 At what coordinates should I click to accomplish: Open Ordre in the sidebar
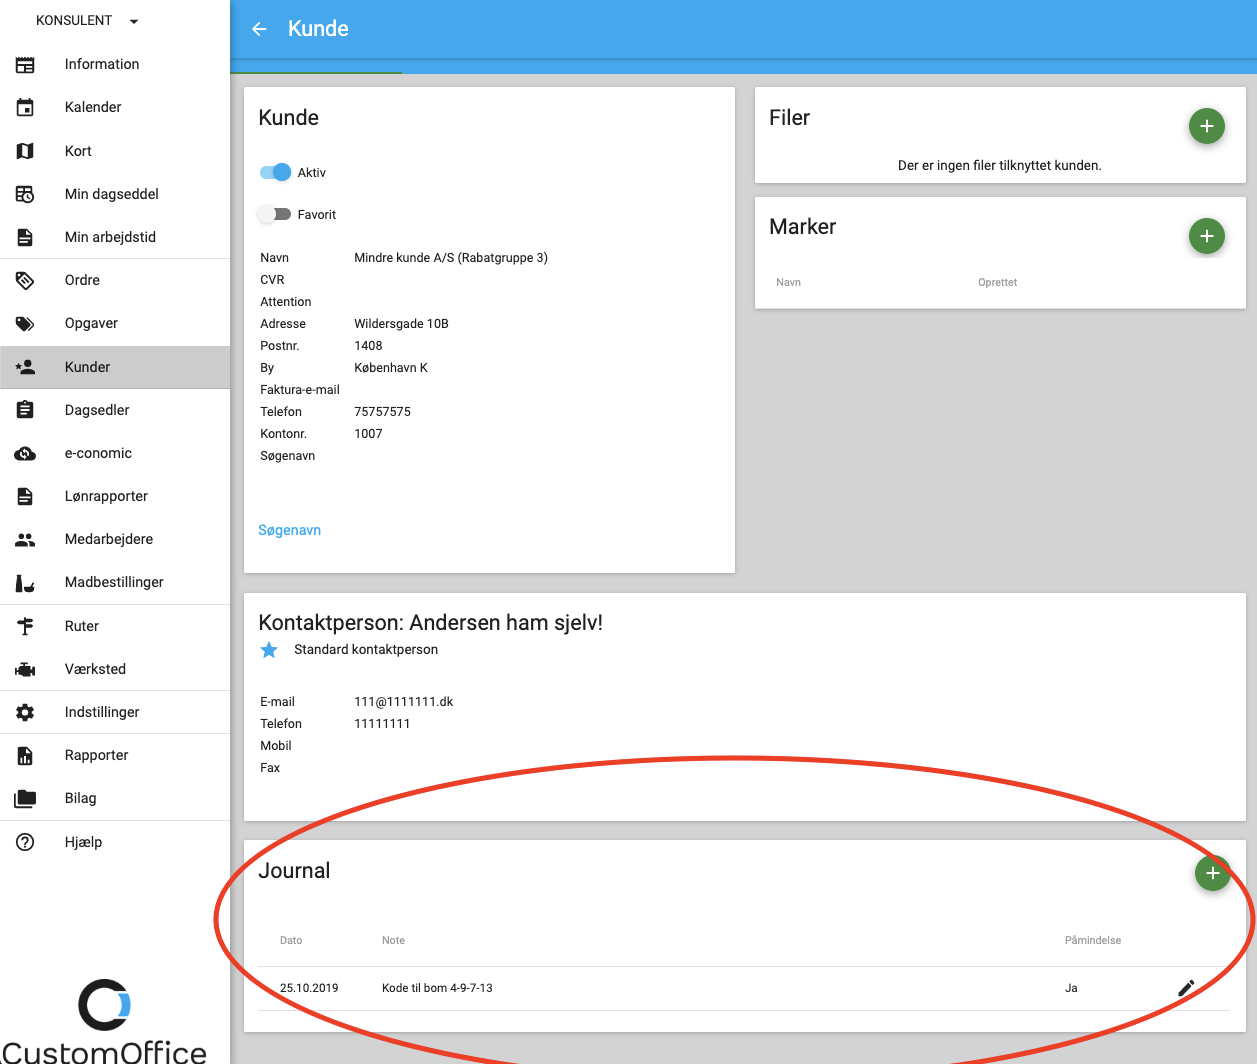click(x=115, y=281)
